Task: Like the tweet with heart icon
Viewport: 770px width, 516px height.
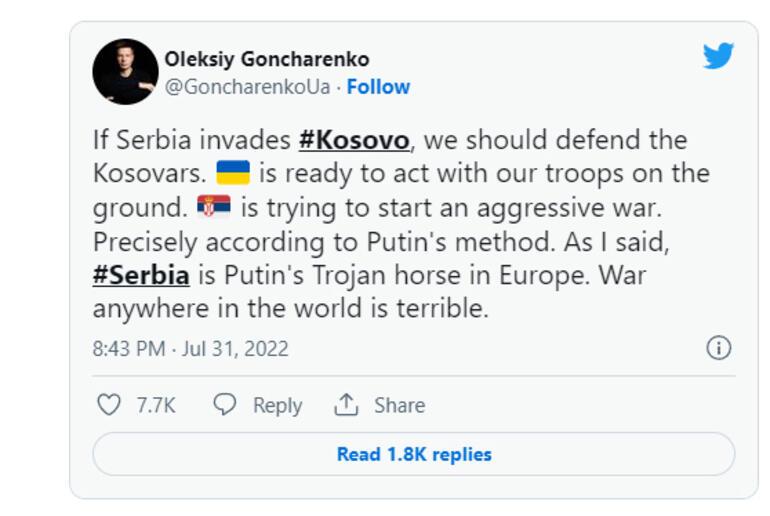Action: 109,405
